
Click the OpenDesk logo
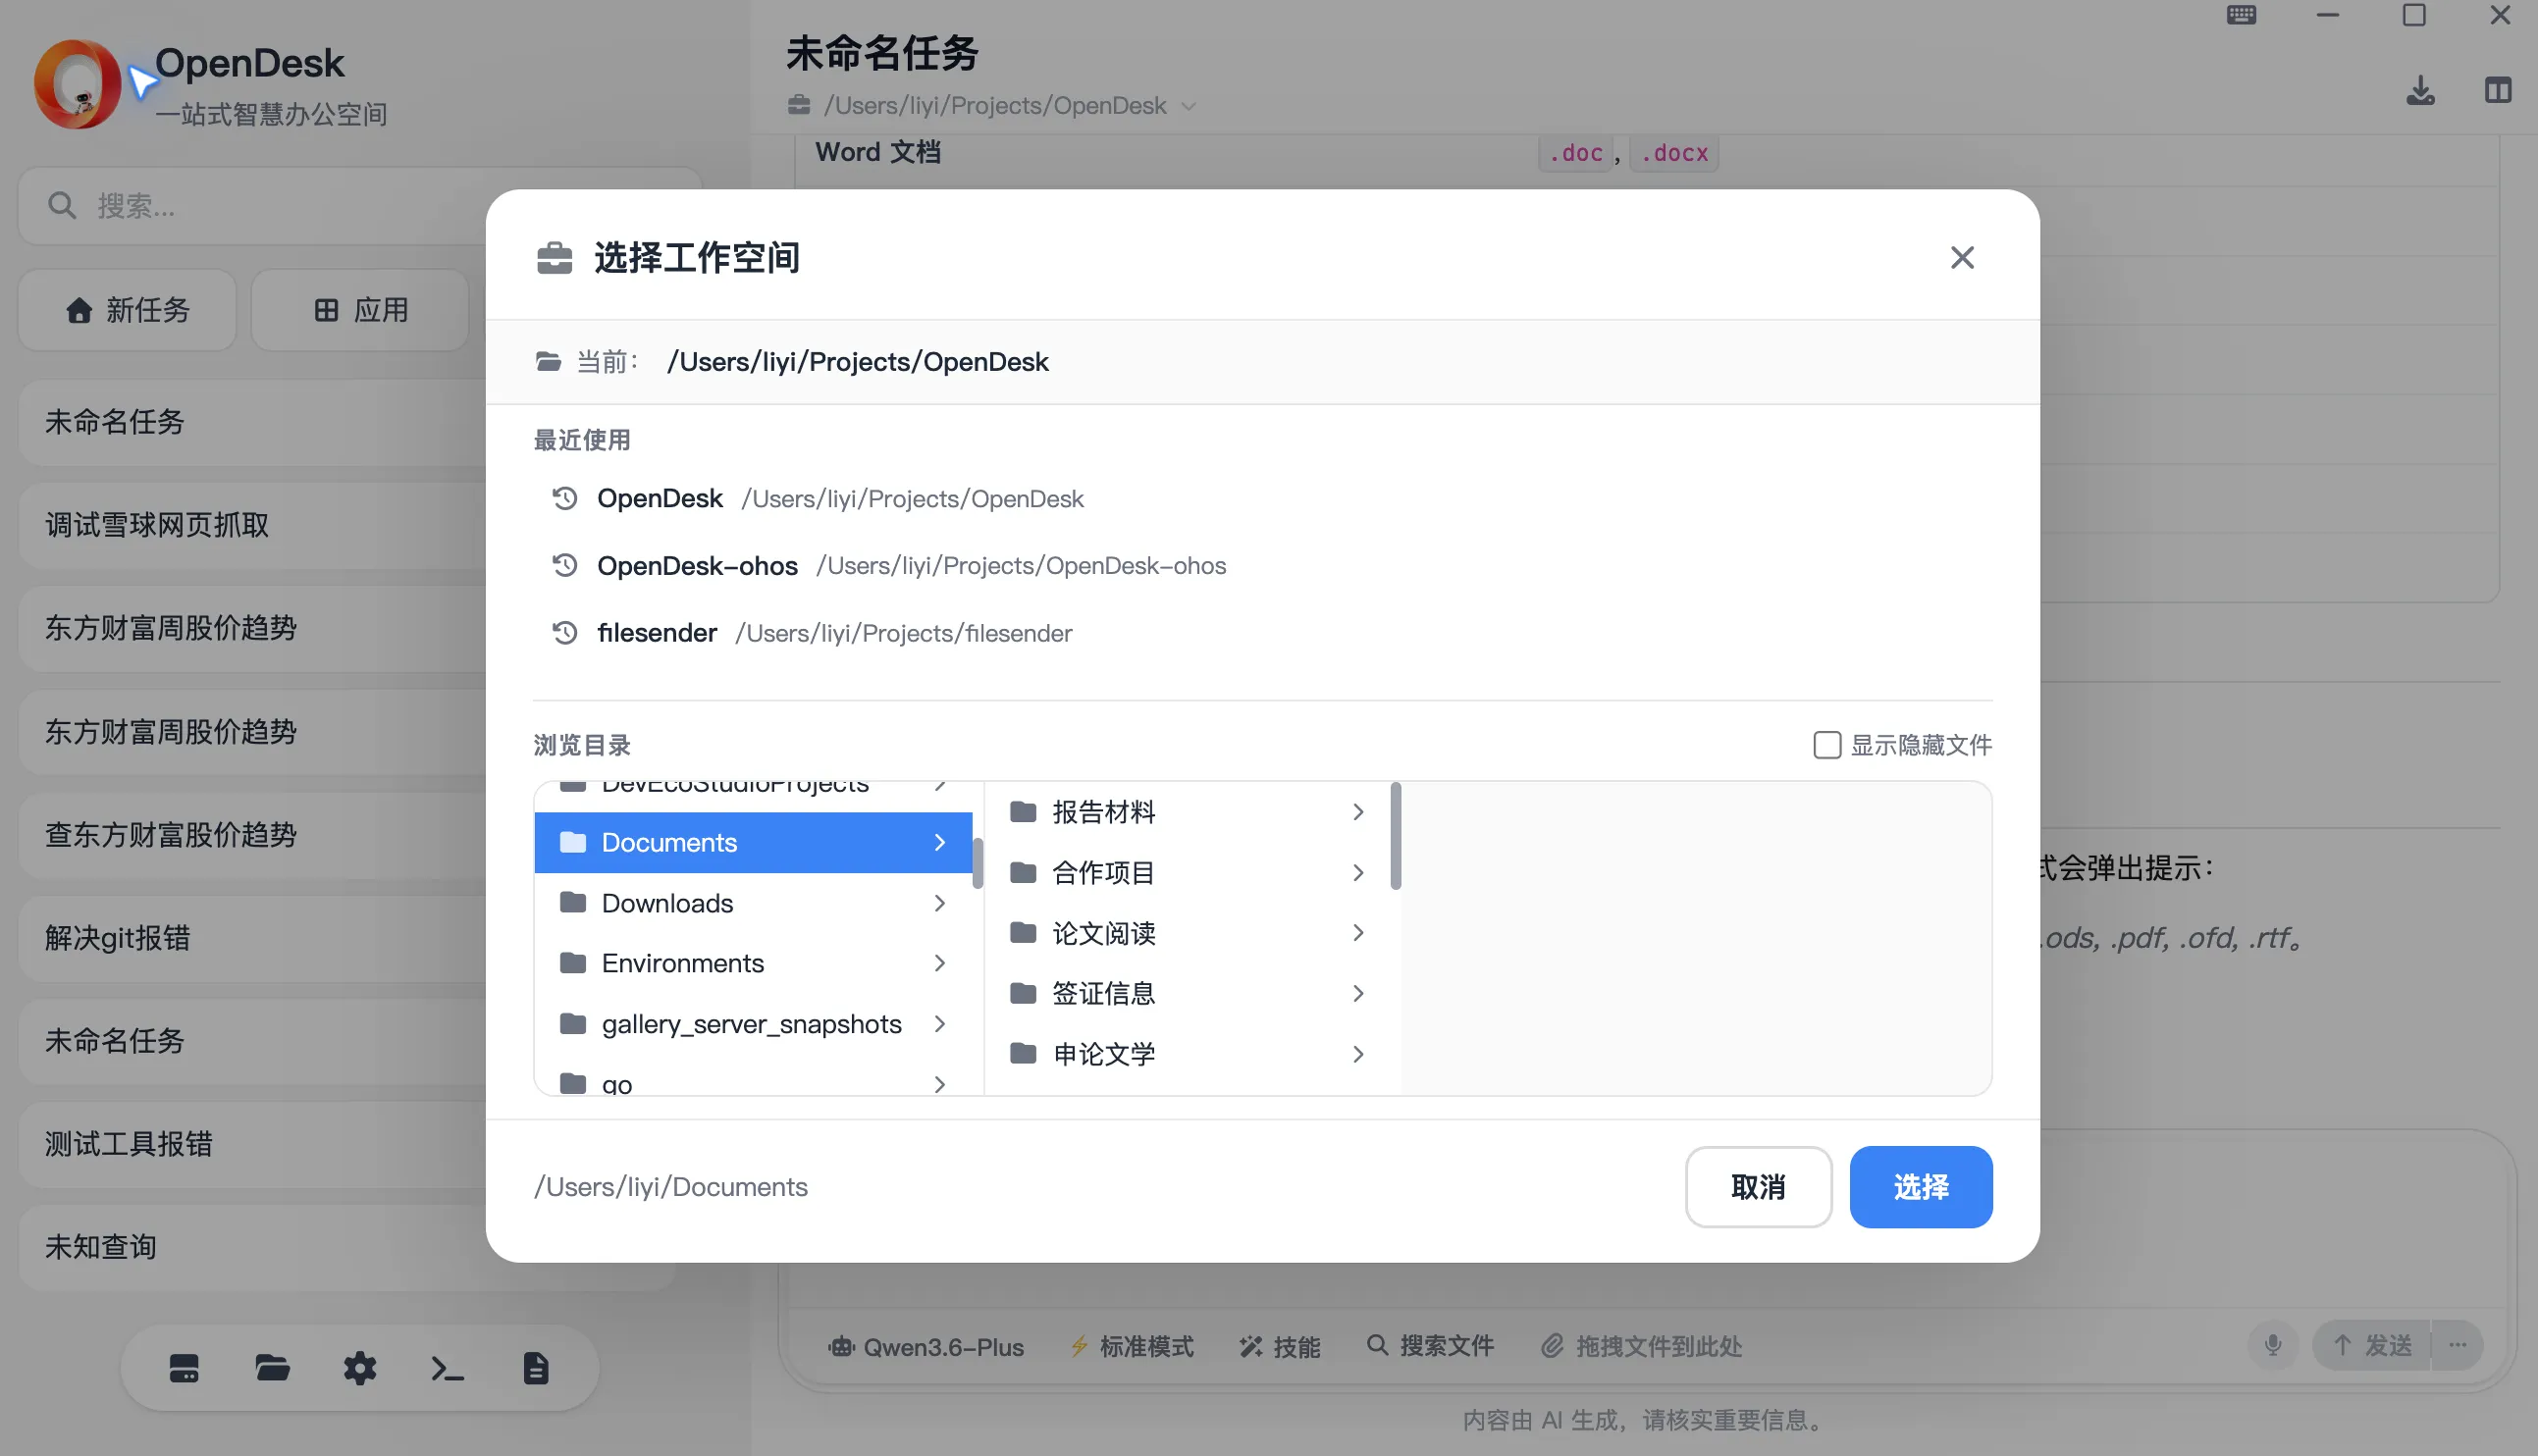pos(77,84)
